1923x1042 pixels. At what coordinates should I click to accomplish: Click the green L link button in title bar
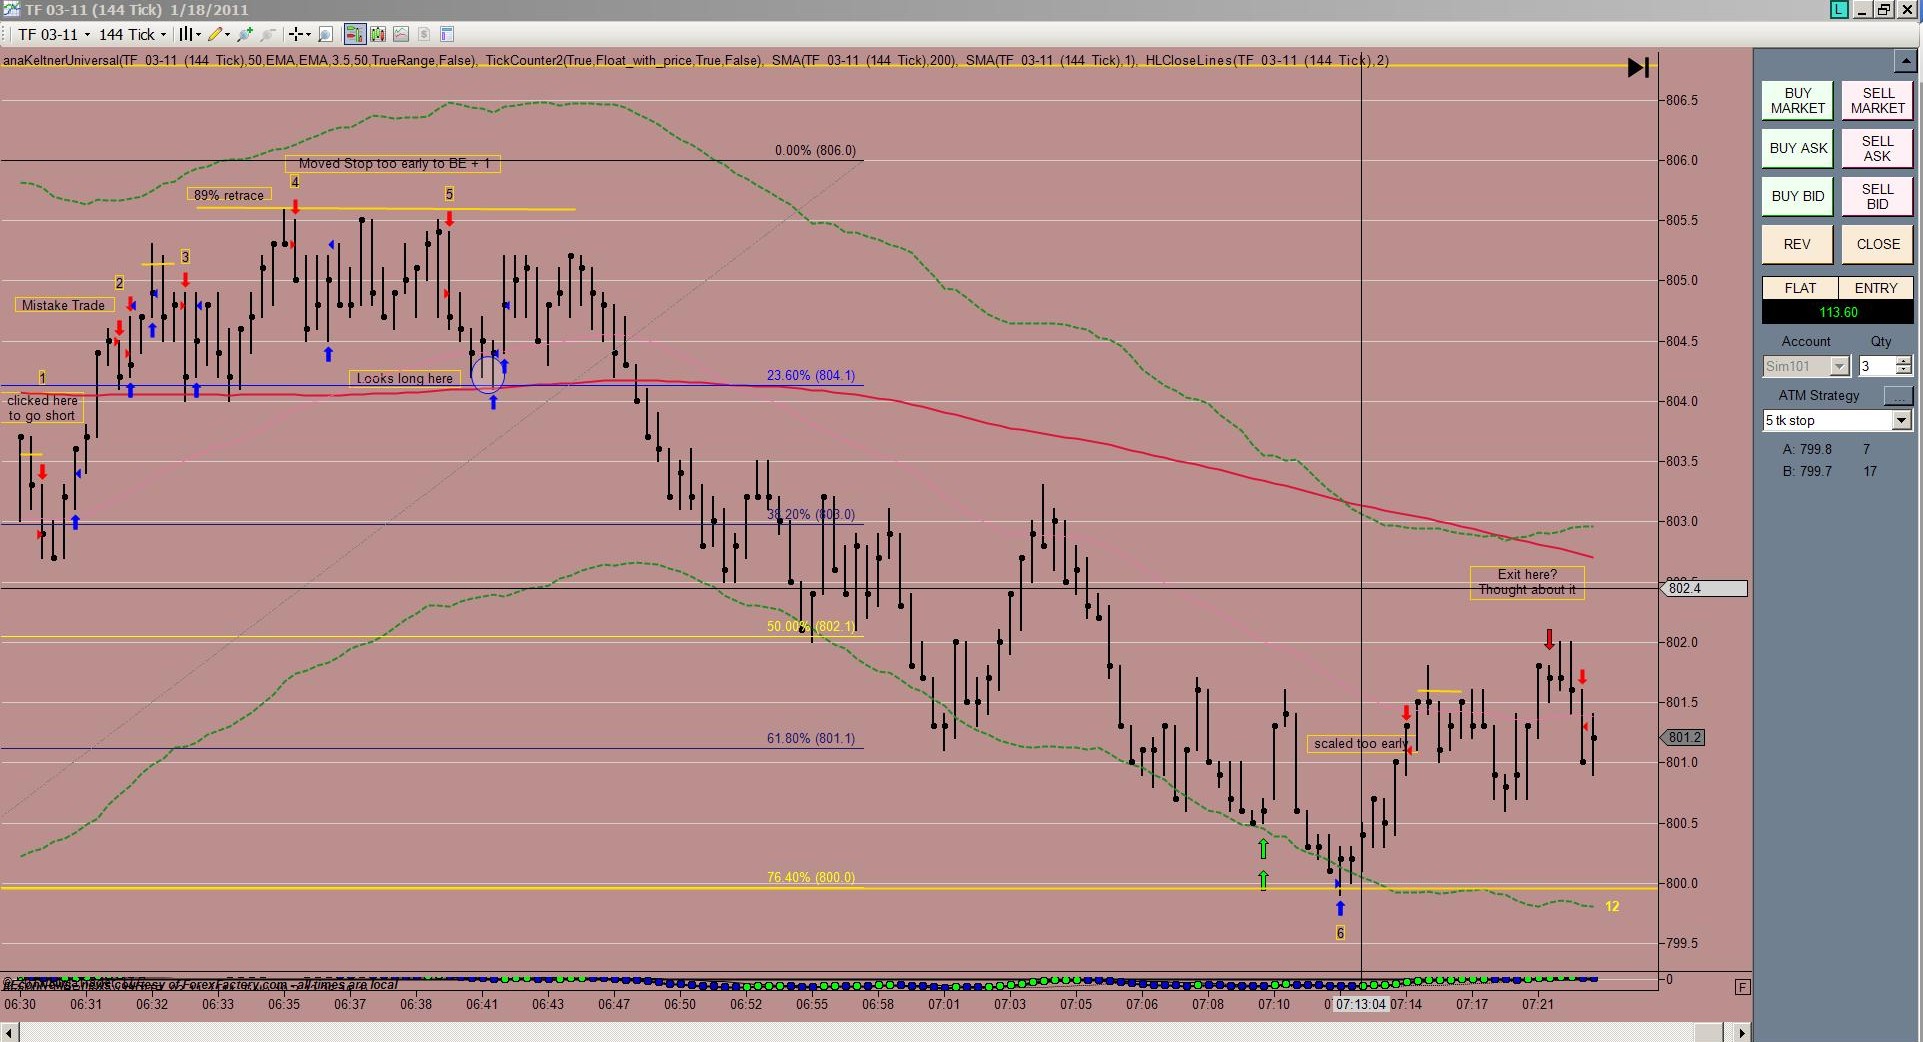click(1839, 9)
